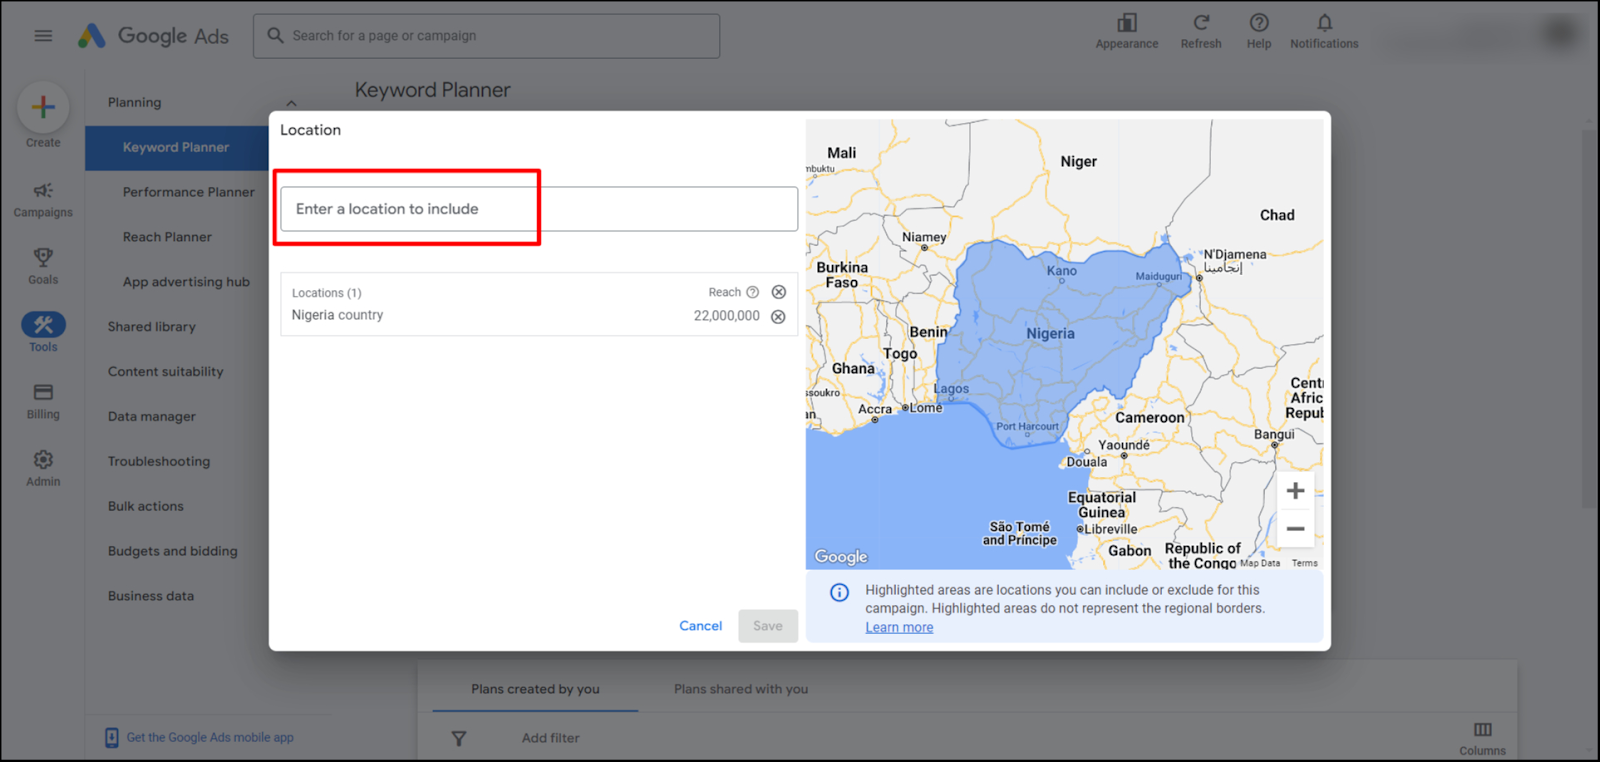Open Performance Planner
Viewport: 1600px width, 762px height.
pos(189,192)
